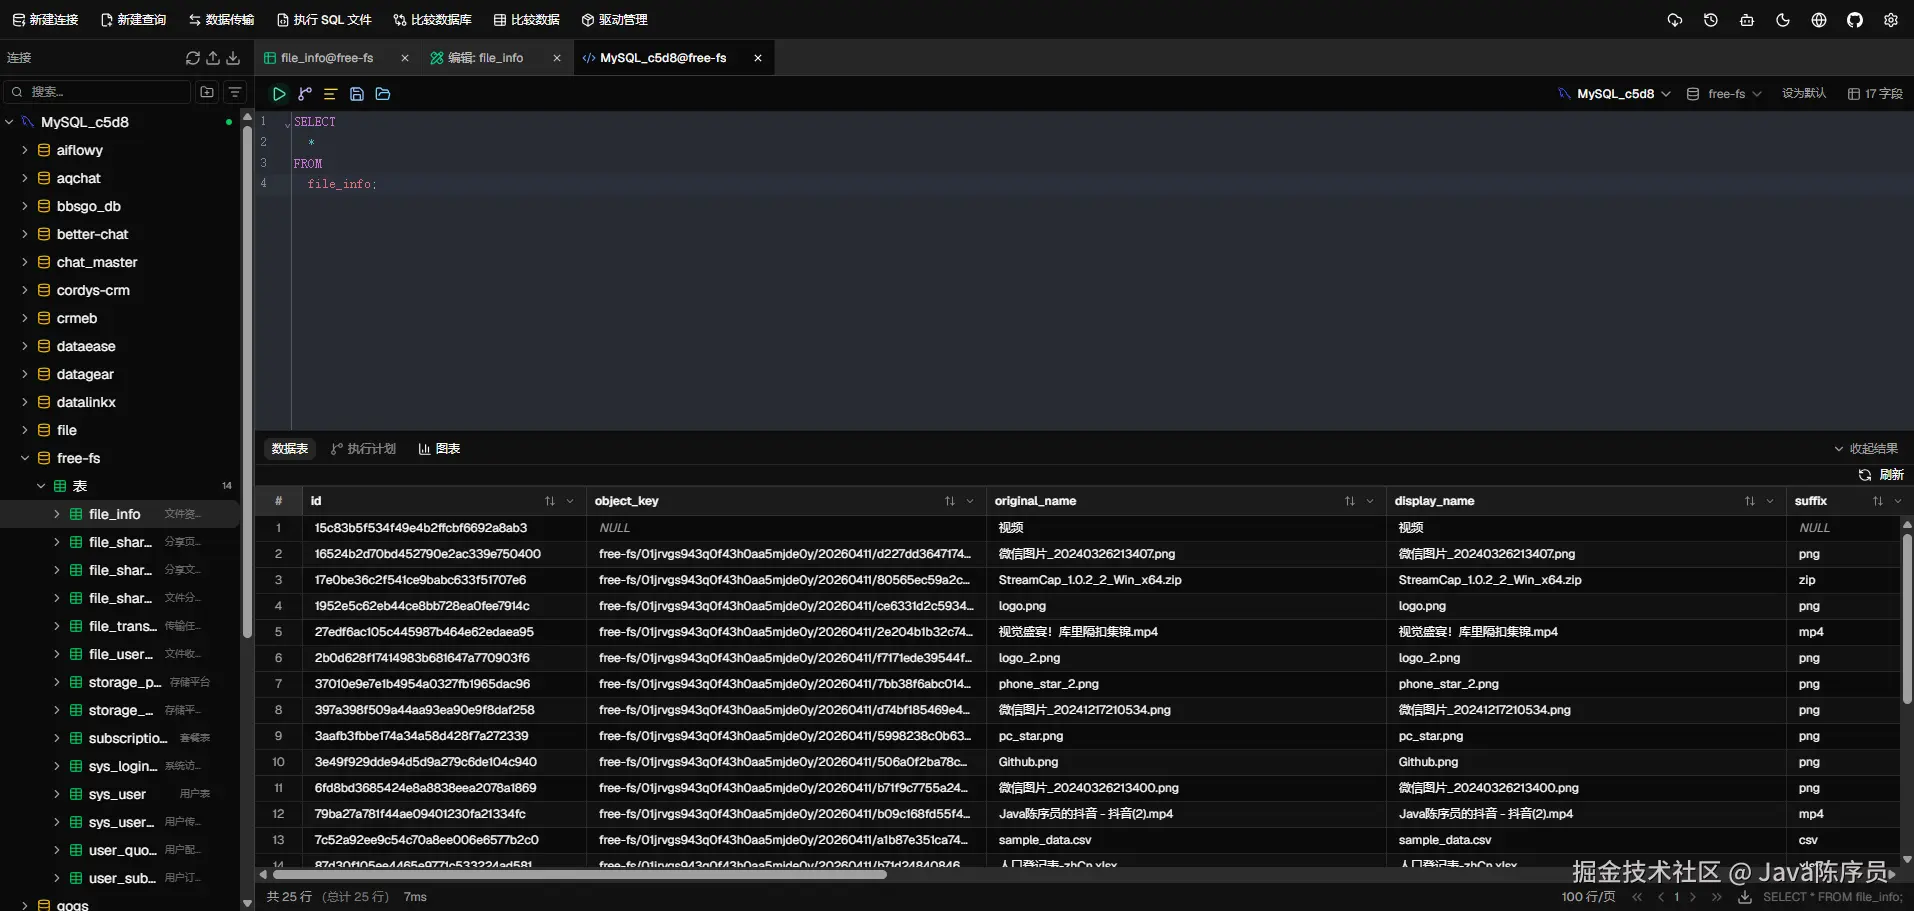Screen dimensions: 1914x911
Task: Run the SQL query with the play icon
Action: [279, 94]
